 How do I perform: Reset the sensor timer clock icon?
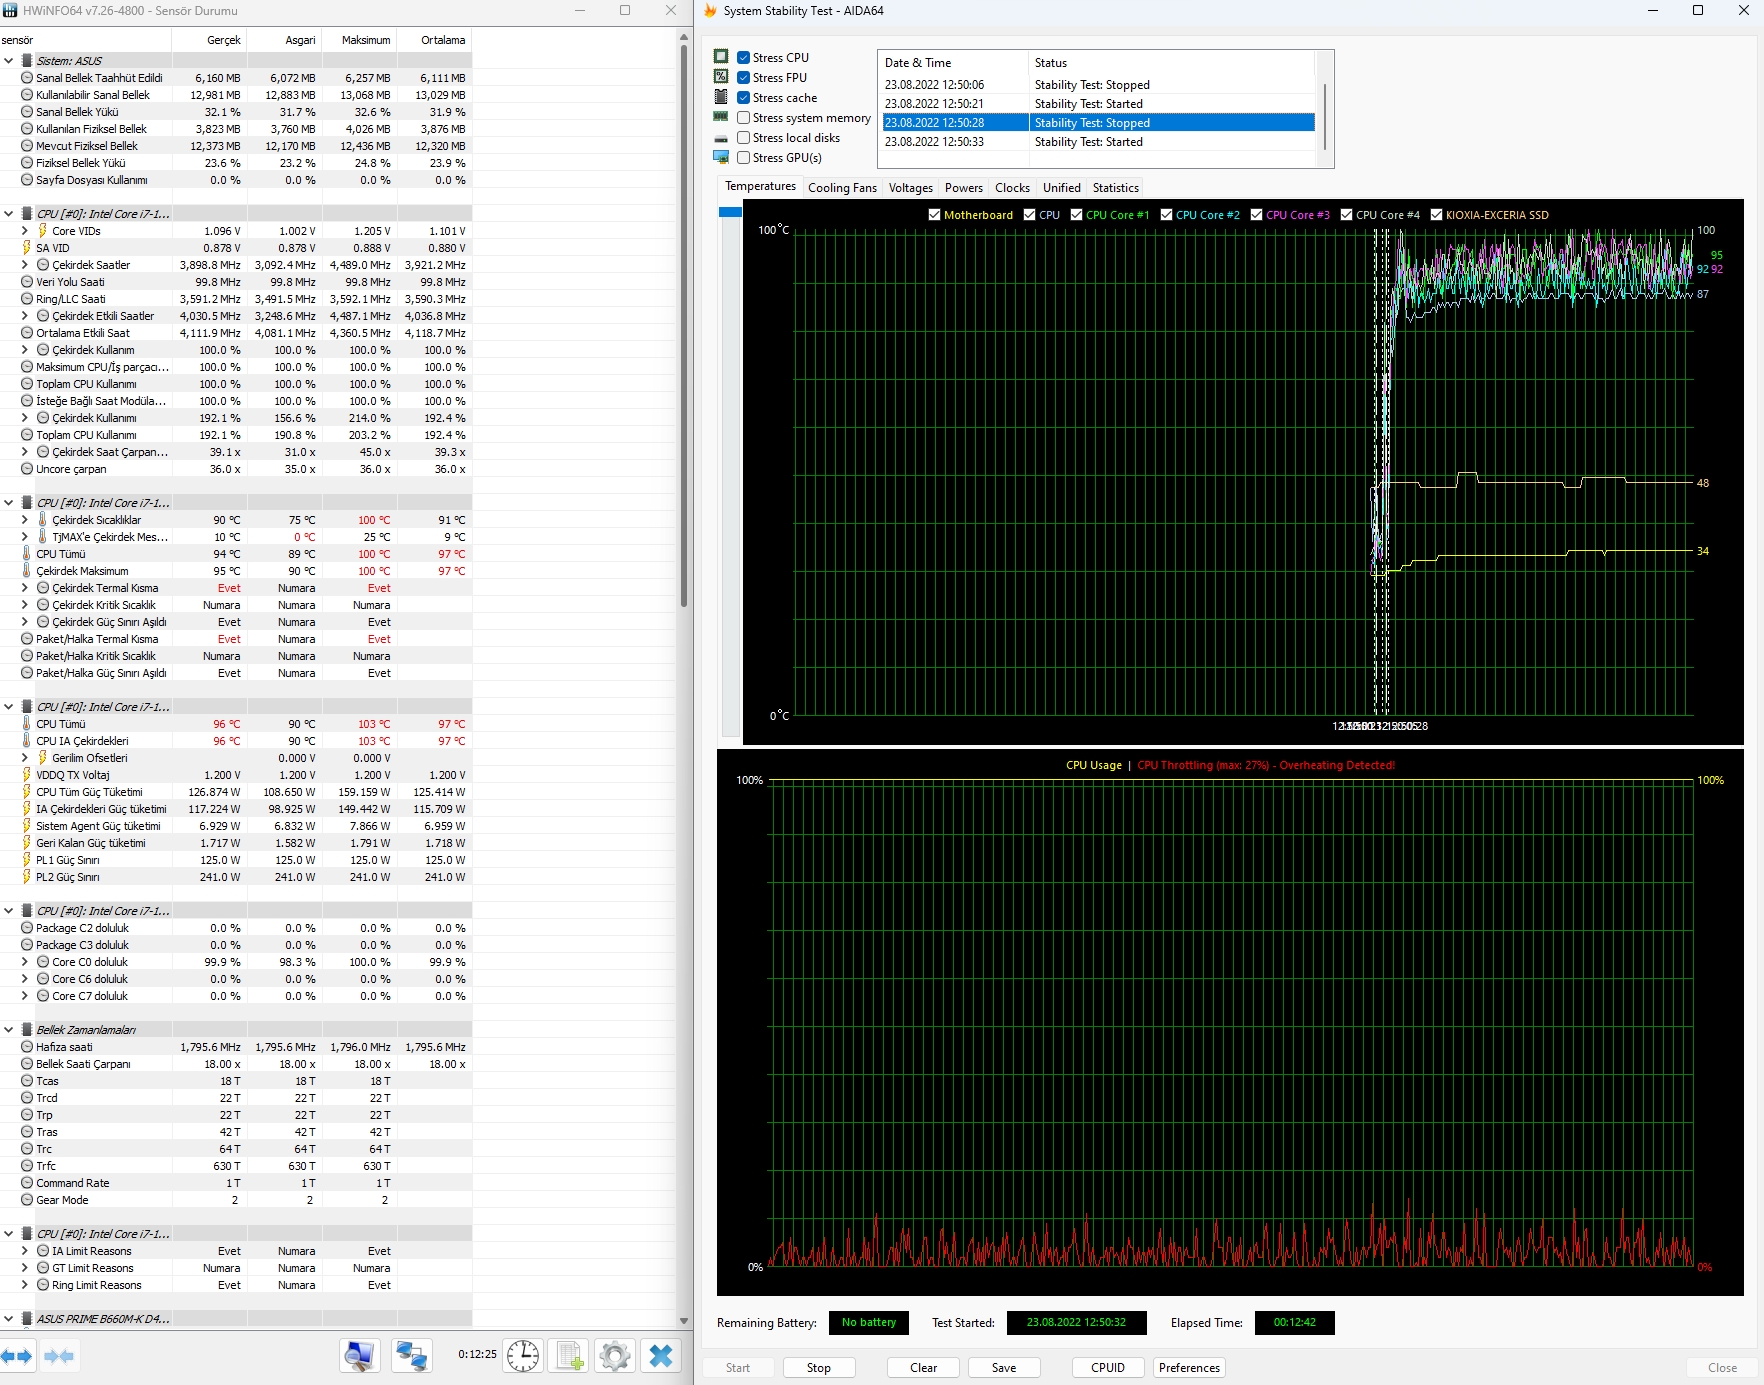522,1356
